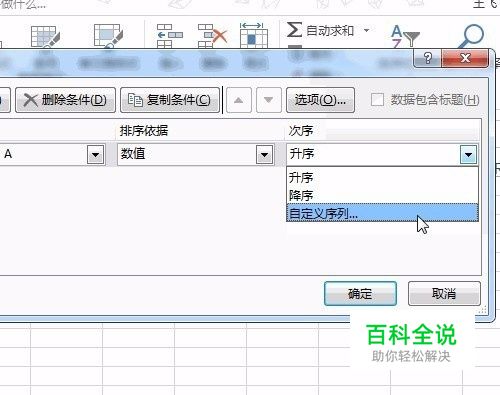Toggle the 数据包含标题(H) checkbox
This screenshot has height=395, width=500.
[x=378, y=99]
